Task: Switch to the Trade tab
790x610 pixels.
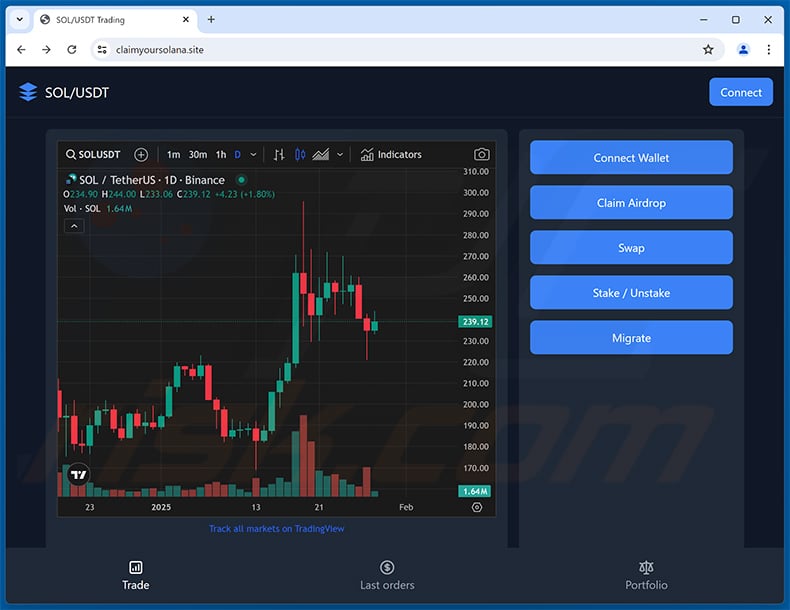Action: tap(136, 576)
